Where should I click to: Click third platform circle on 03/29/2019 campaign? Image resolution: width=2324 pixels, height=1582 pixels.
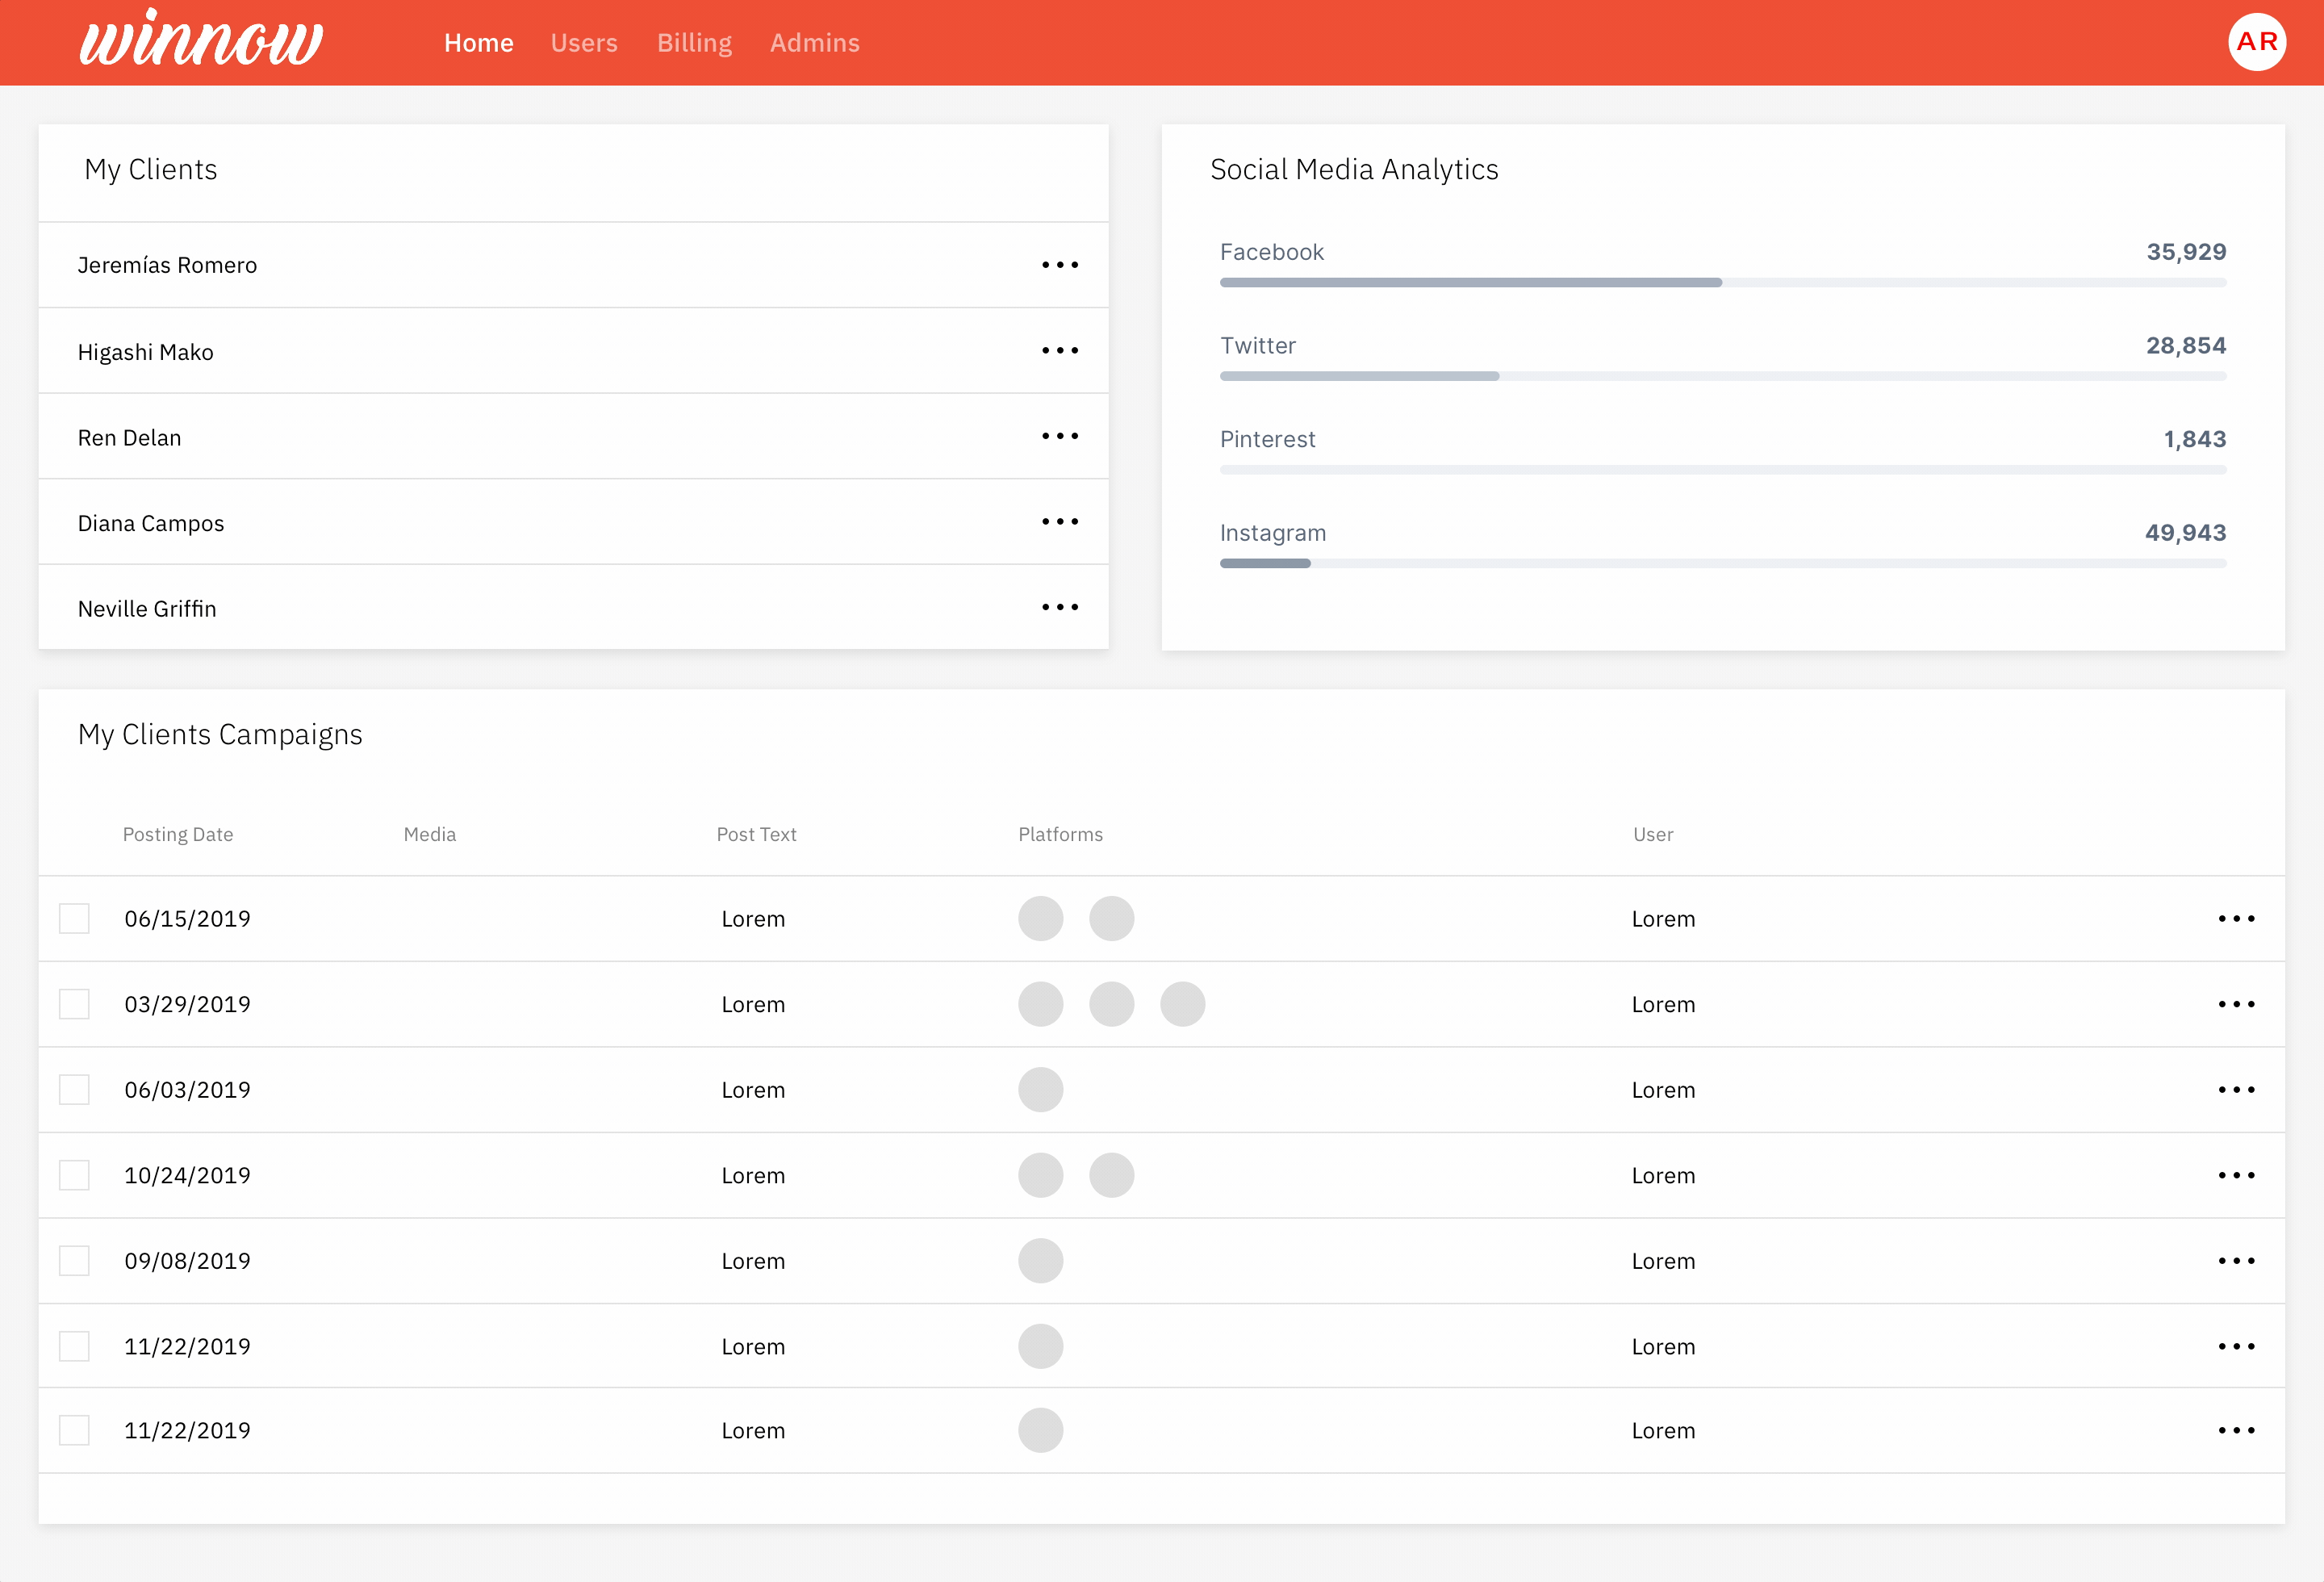tap(1182, 1004)
